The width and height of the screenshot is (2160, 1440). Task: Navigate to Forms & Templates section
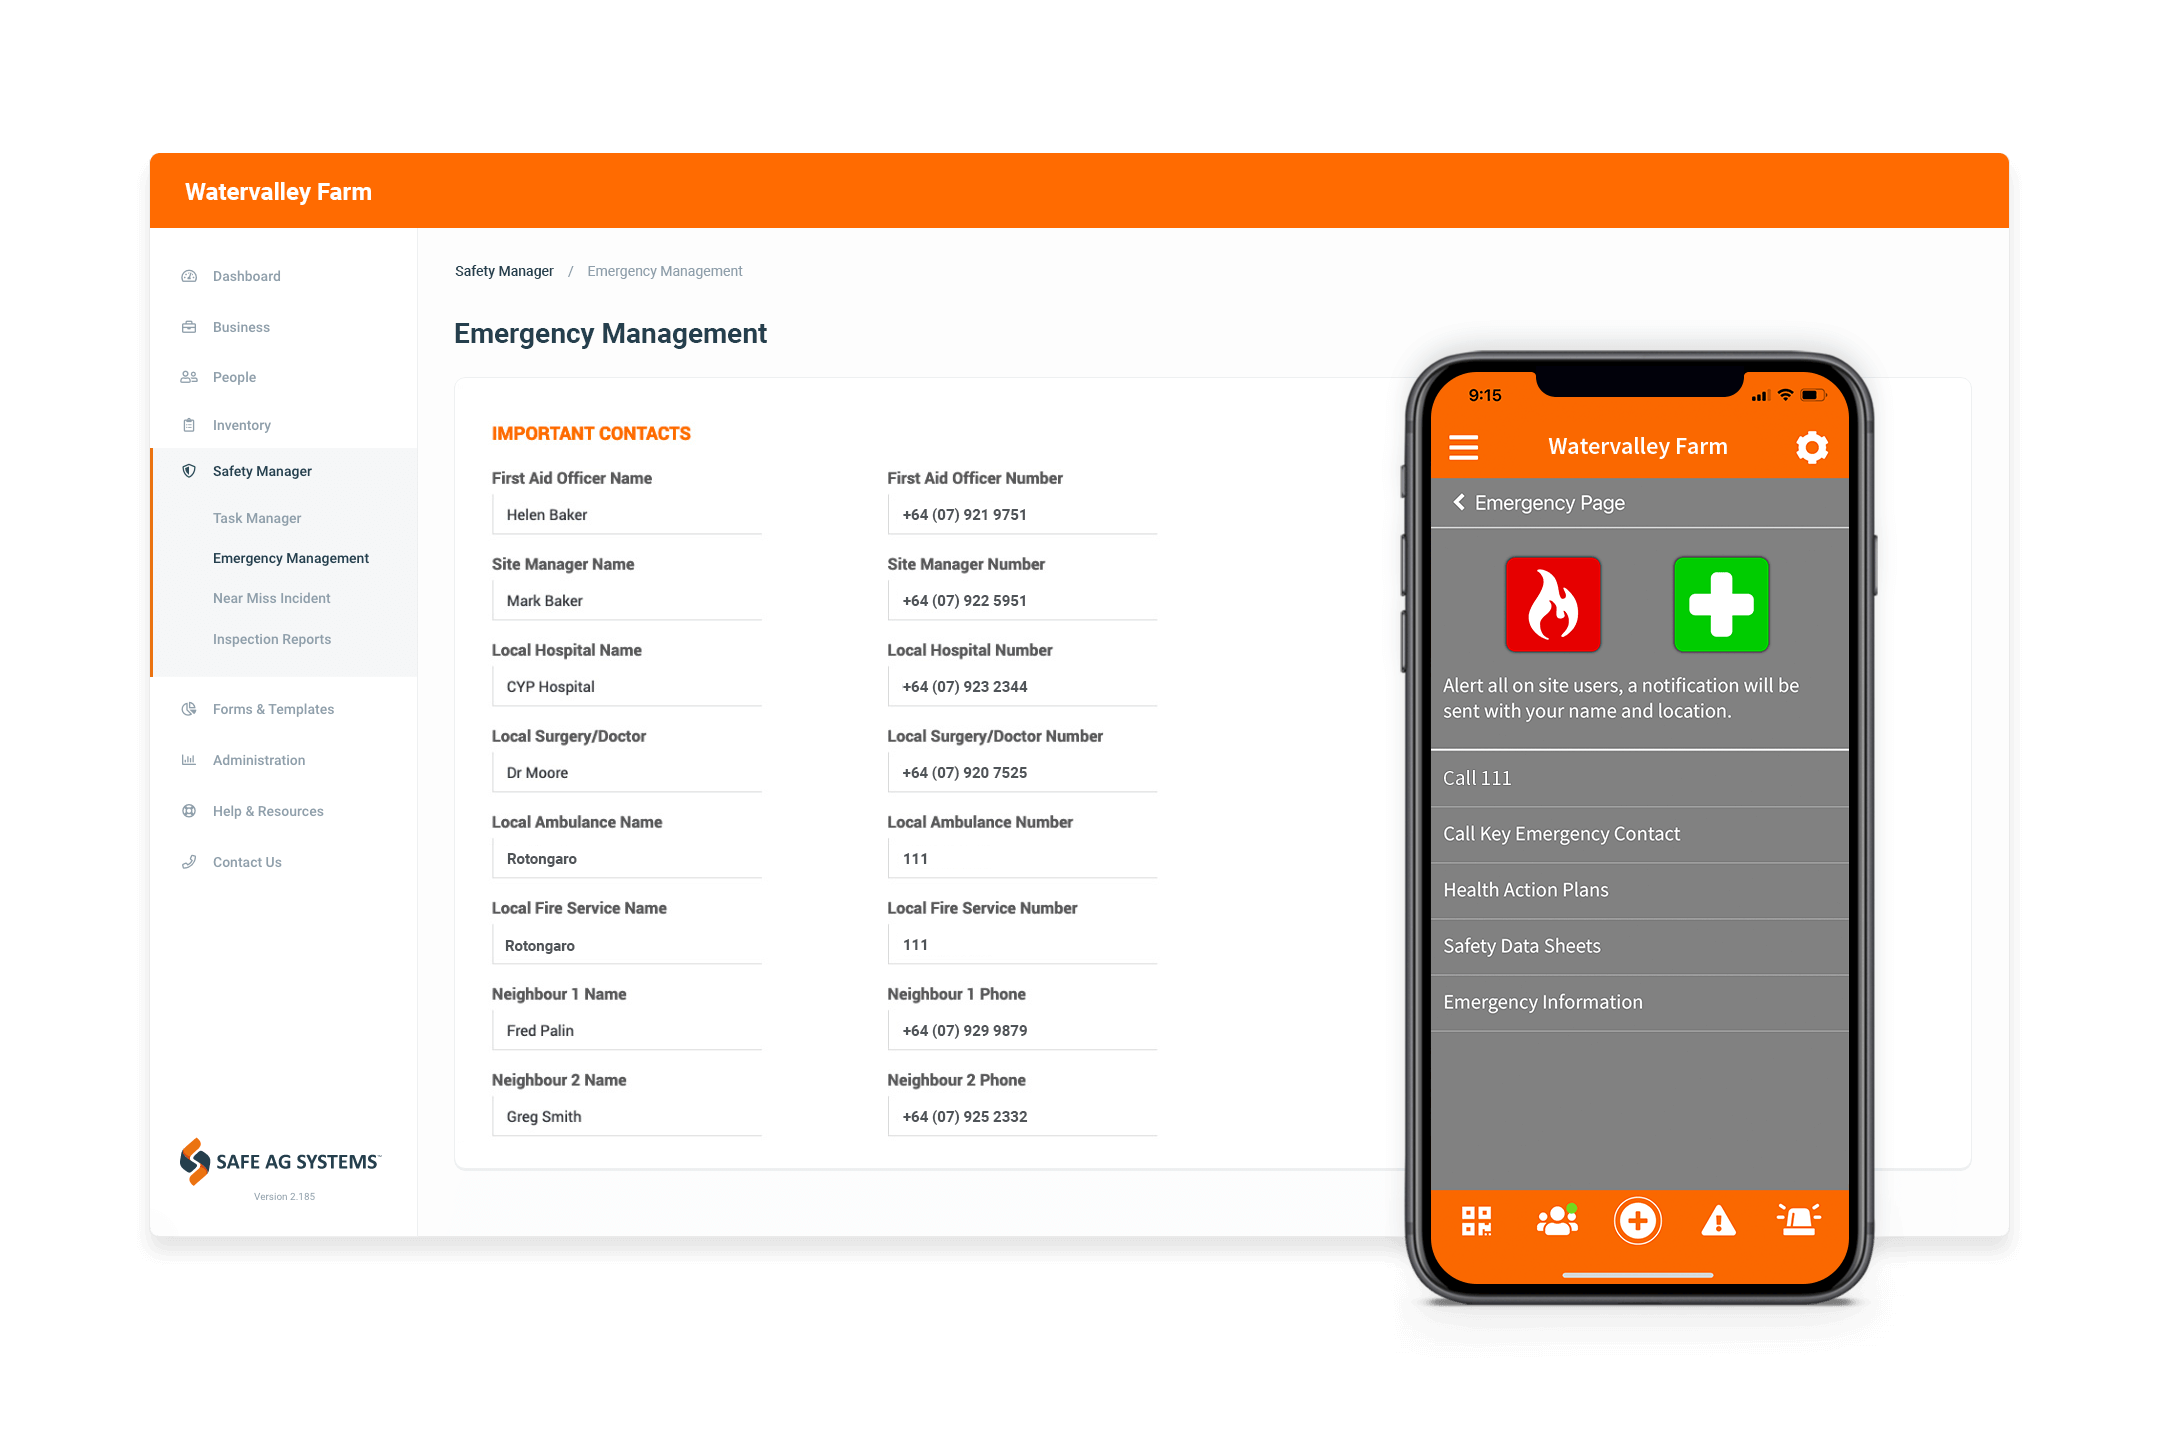(x=273, y=707)
